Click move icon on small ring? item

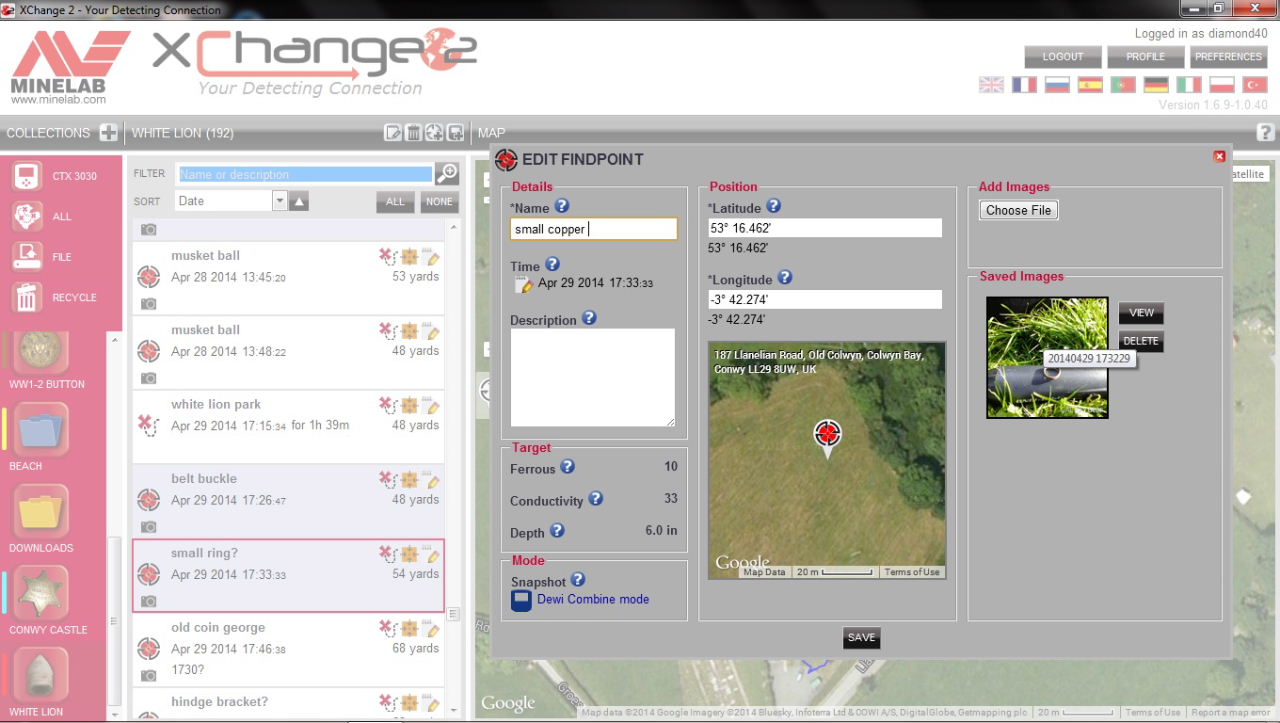coord(410,554)
